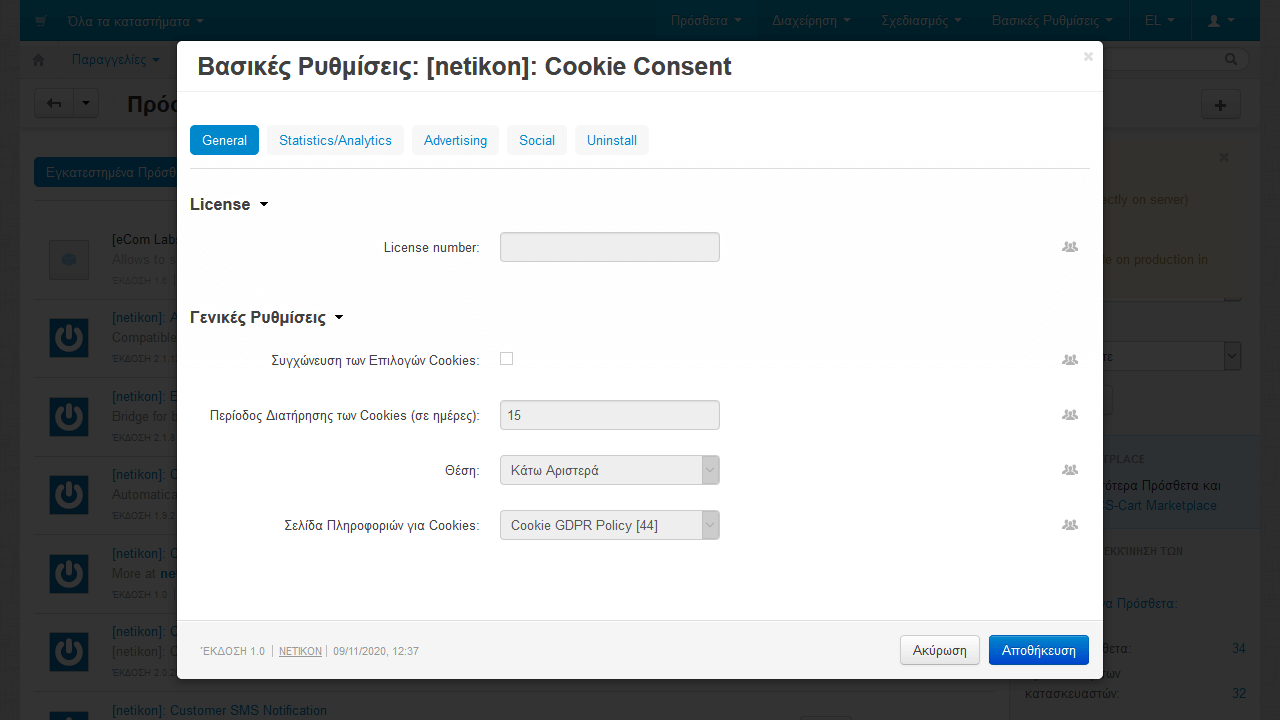1280x720 pixels.
Task: Open the Βασικές Ρυθμίσεις menu
Action: coord(1052,20)
